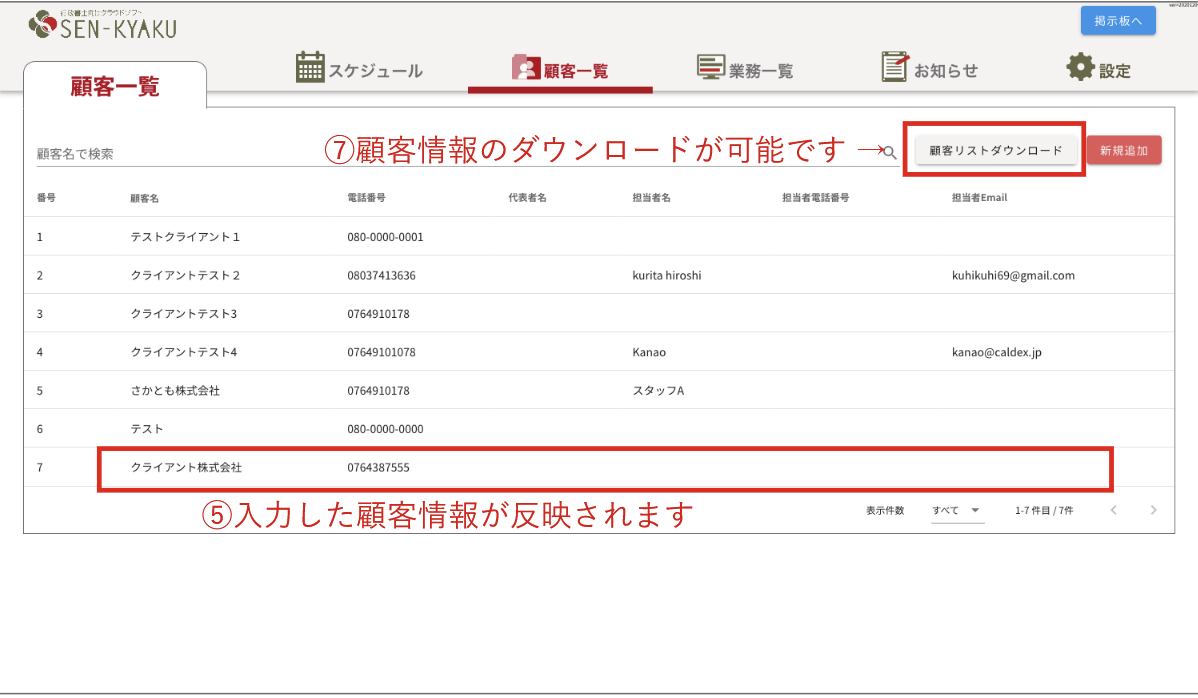Viewport: 1198px width, 698px height.
Task: Click the 顧客名 column header
Action: (145, 198)
